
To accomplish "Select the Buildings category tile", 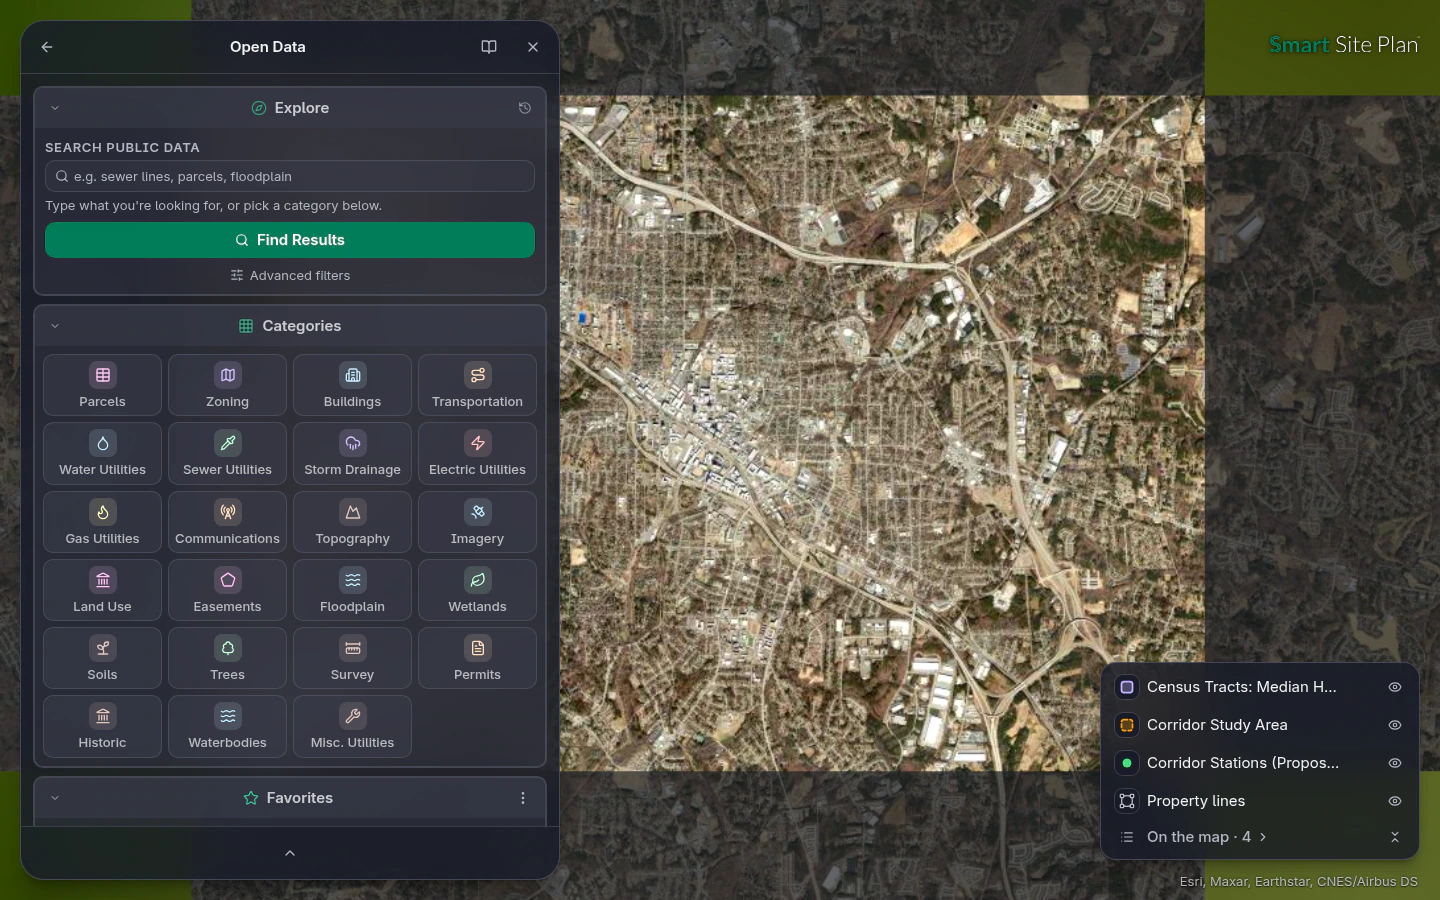I will [x=352, y=385].
